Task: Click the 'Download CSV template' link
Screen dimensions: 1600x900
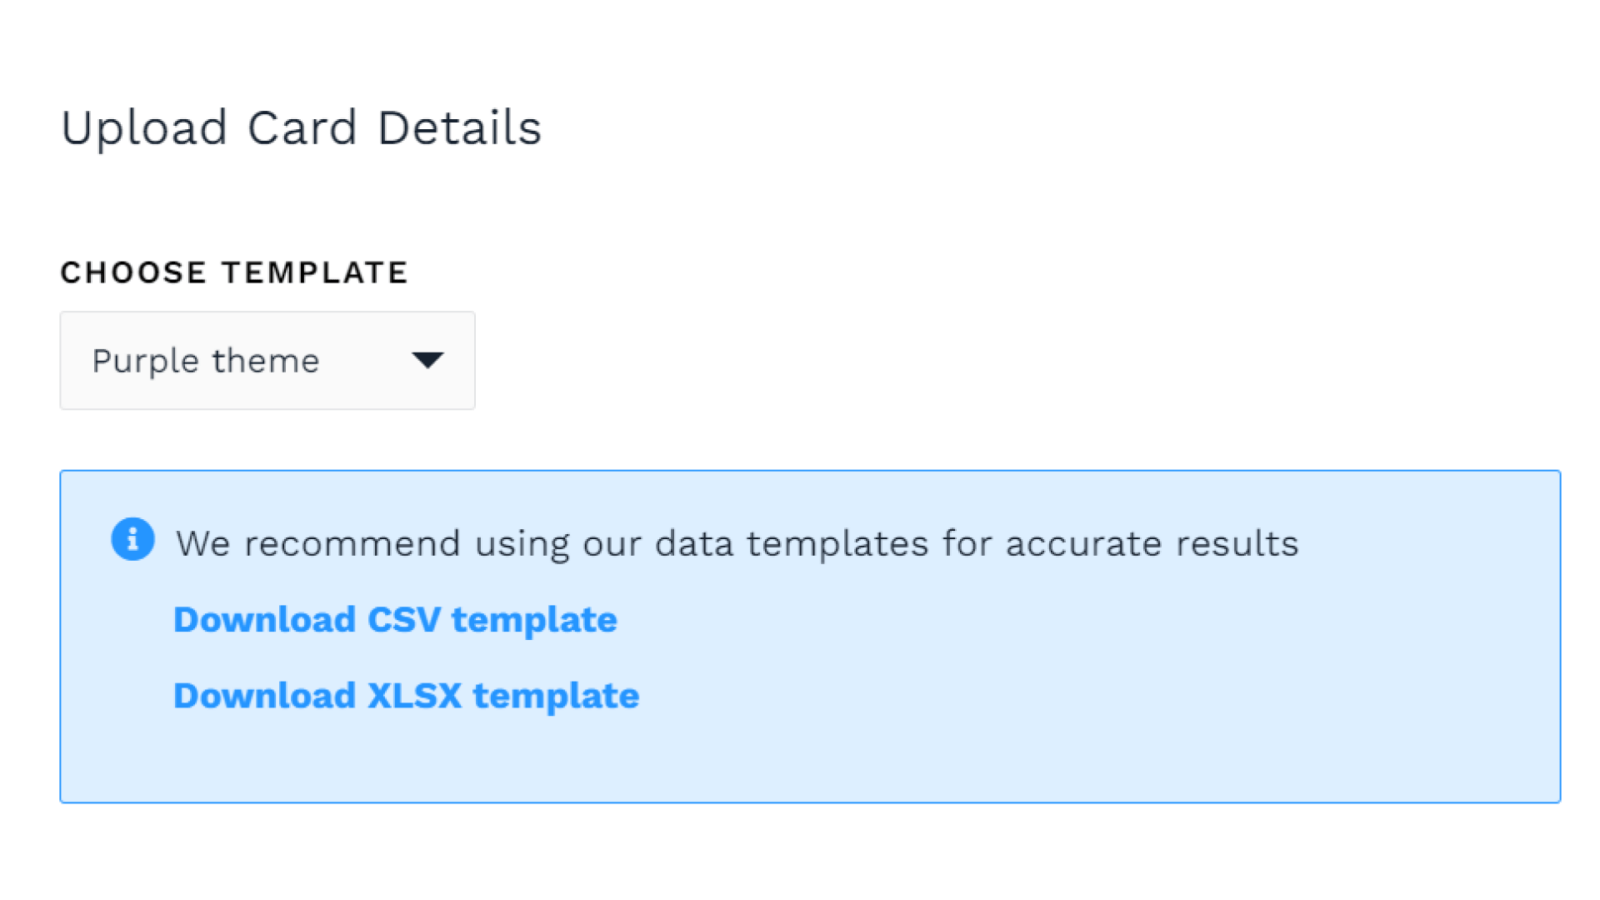Action: point(395,619)
